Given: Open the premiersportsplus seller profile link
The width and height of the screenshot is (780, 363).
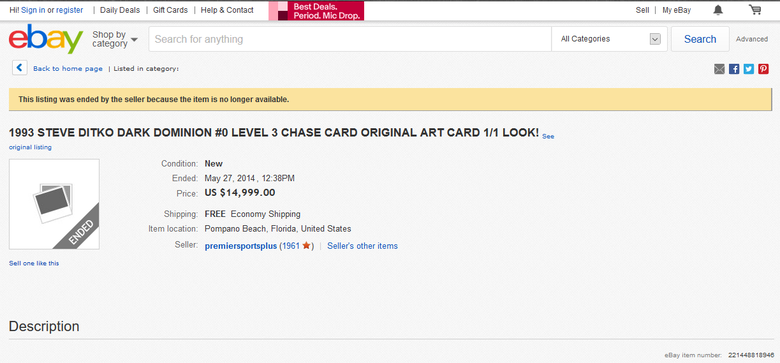Looking at the screenshot, I should coord(241,246).
